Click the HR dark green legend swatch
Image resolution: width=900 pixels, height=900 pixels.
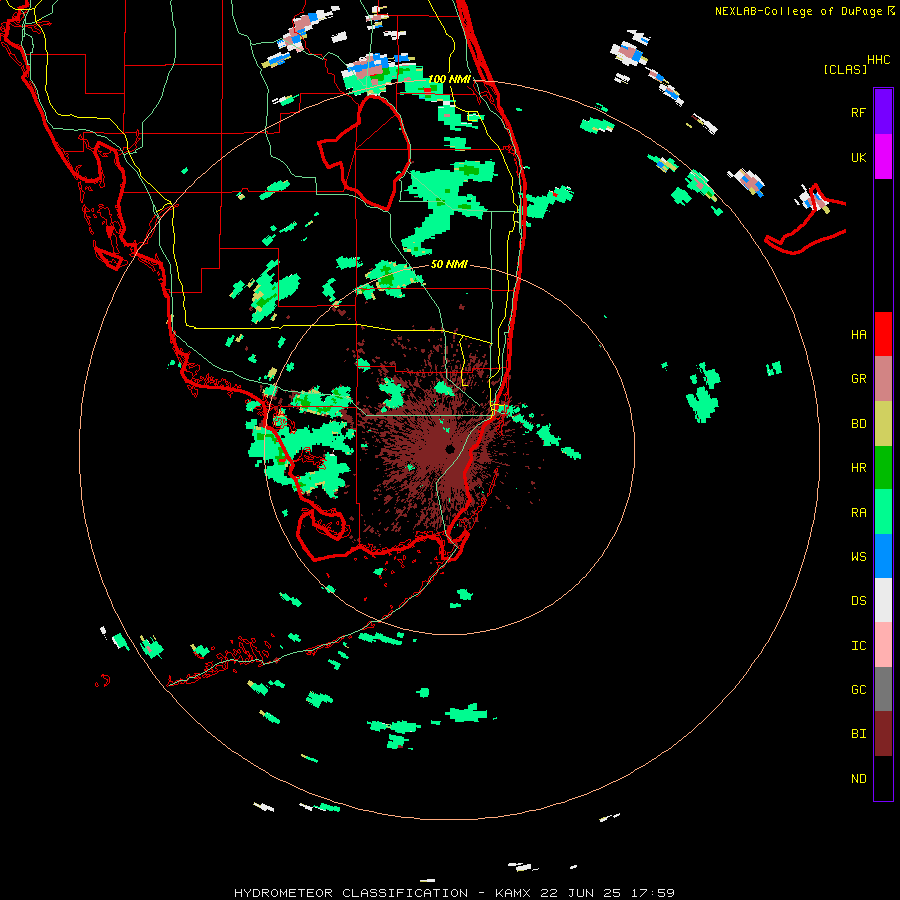pyautogui.click(x=883, y=467)
